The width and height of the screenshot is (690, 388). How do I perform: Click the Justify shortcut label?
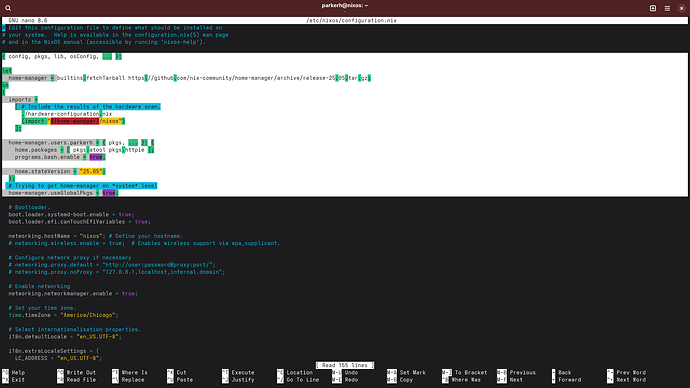(x=243, y=380)
